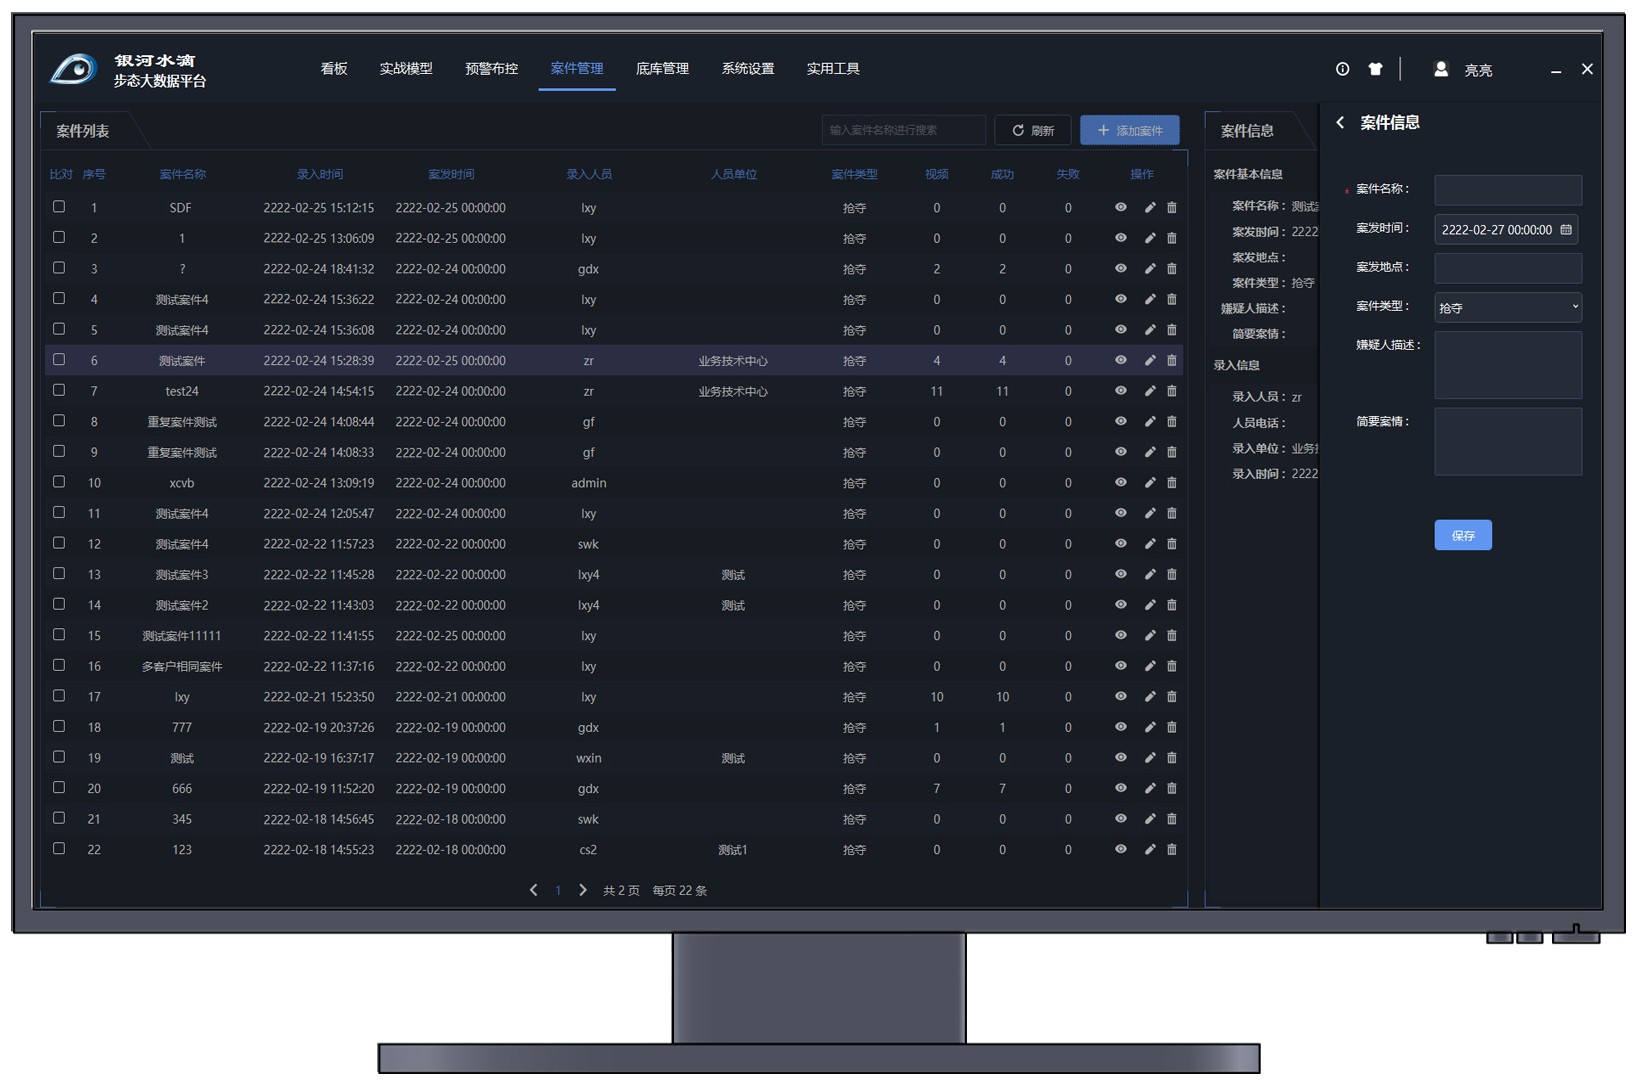Open the 案件类型 dropdown showing 抢夺
The height and width of the screenshot is (1085, 1637).
[1507, 308]
